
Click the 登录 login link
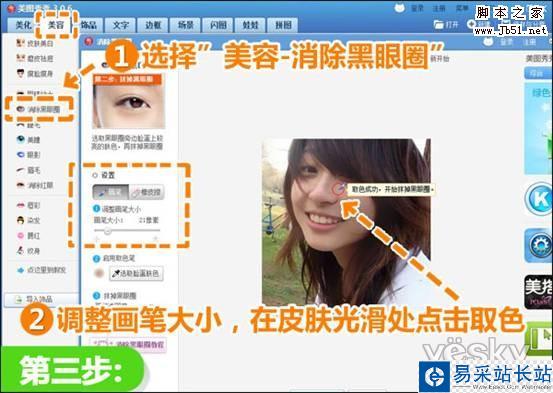(418, 8)
